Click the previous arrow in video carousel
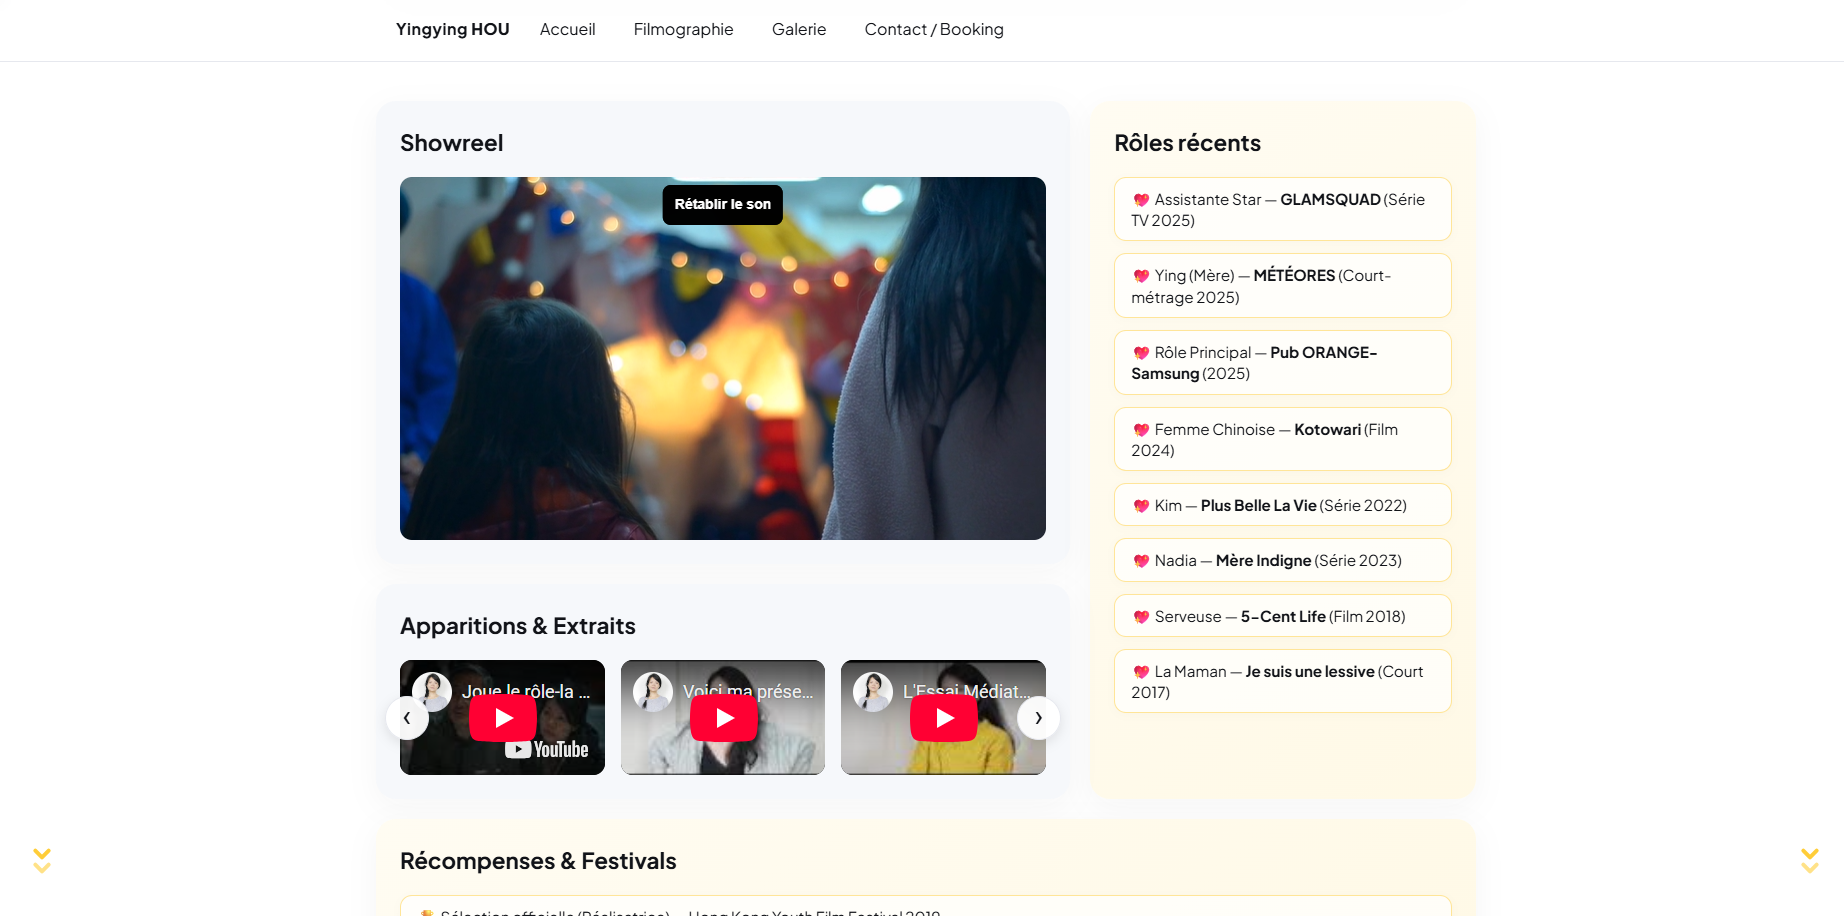The height and width of the screenshot is (916, 1844). 407,718
